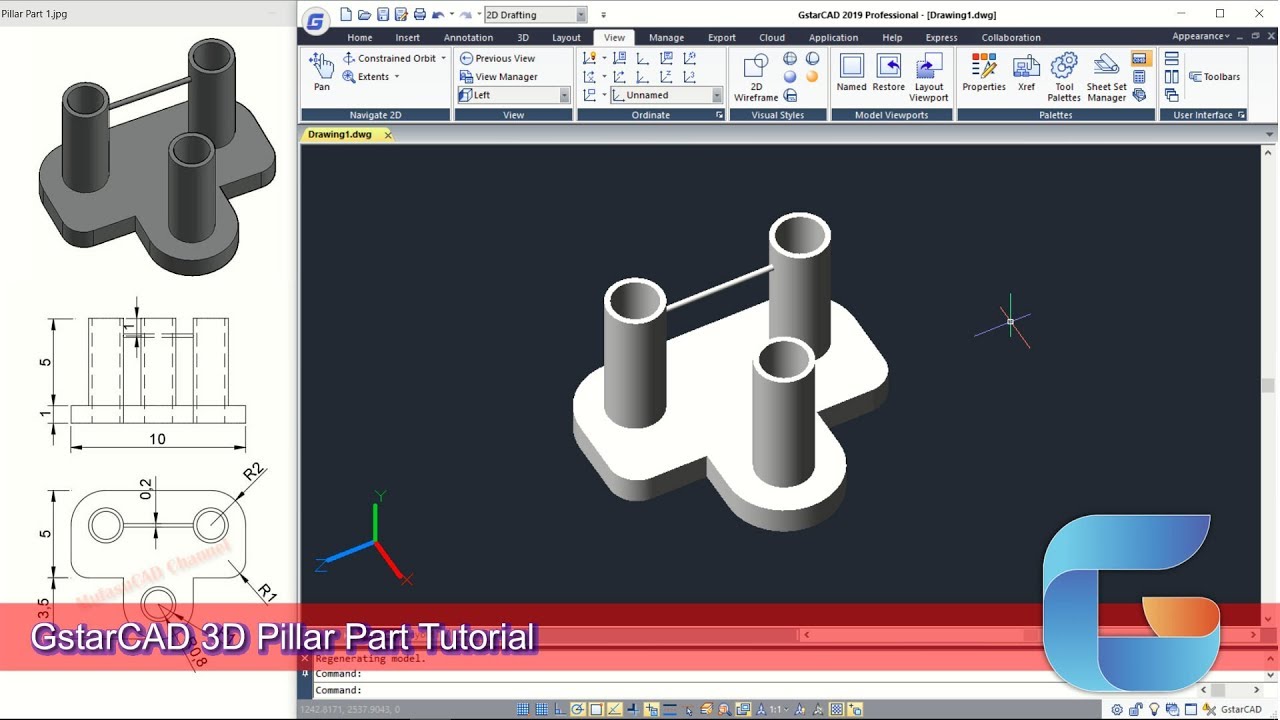
Task: Switch to the Insert ribbon tab
Action: click(x=408, y=38)
